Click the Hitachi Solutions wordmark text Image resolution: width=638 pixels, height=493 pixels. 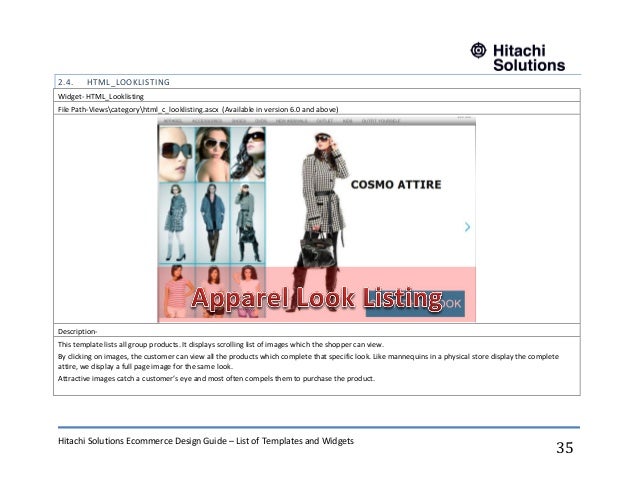[x=529, y=58]
